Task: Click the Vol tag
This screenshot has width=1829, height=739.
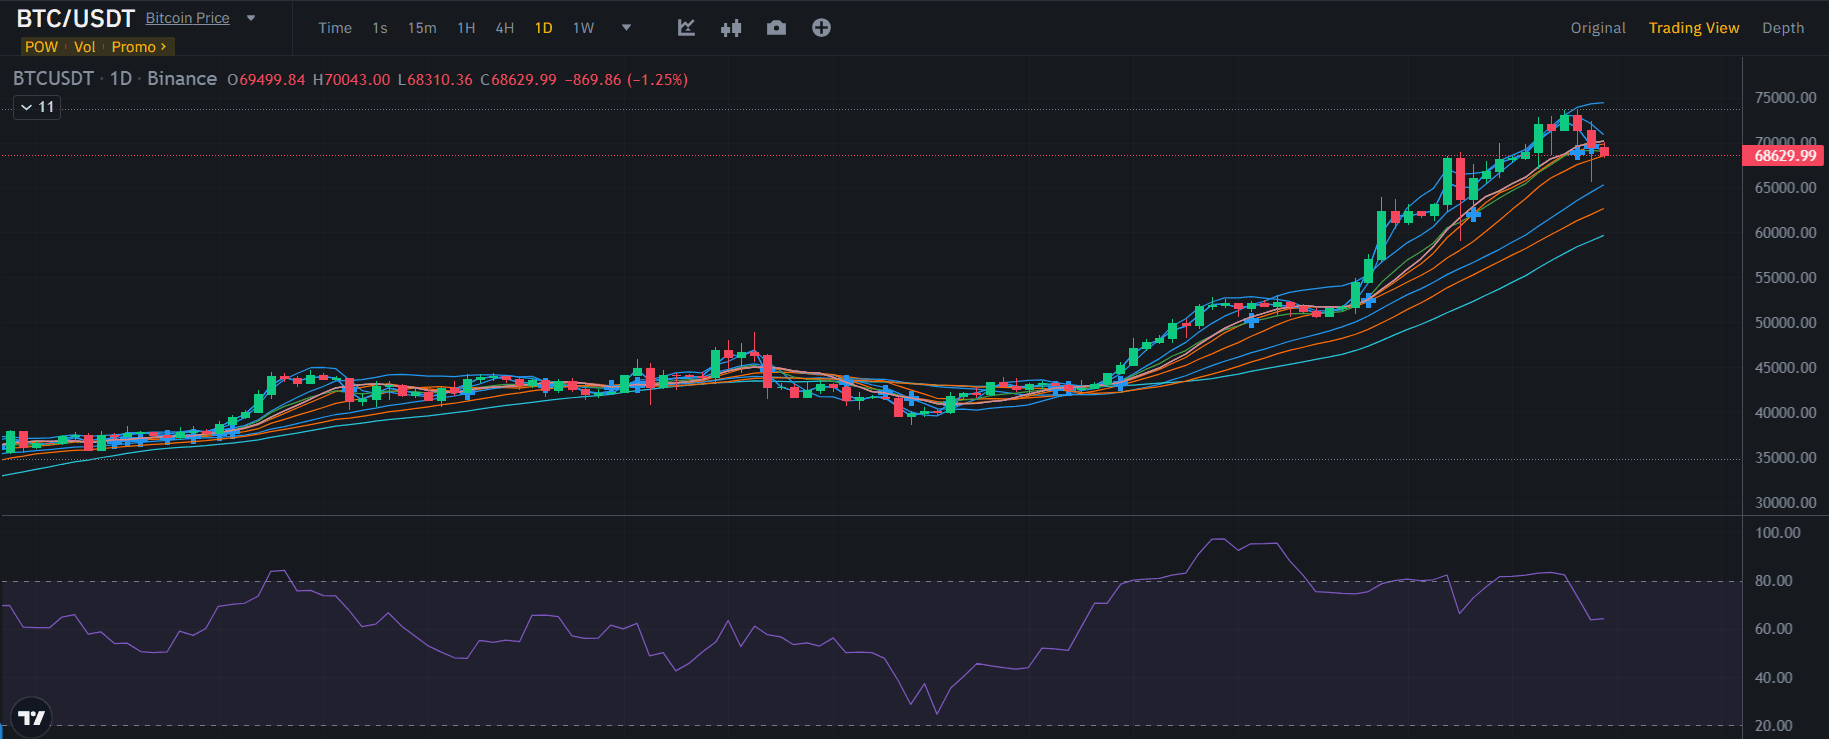Action: (x=84, y=47)
